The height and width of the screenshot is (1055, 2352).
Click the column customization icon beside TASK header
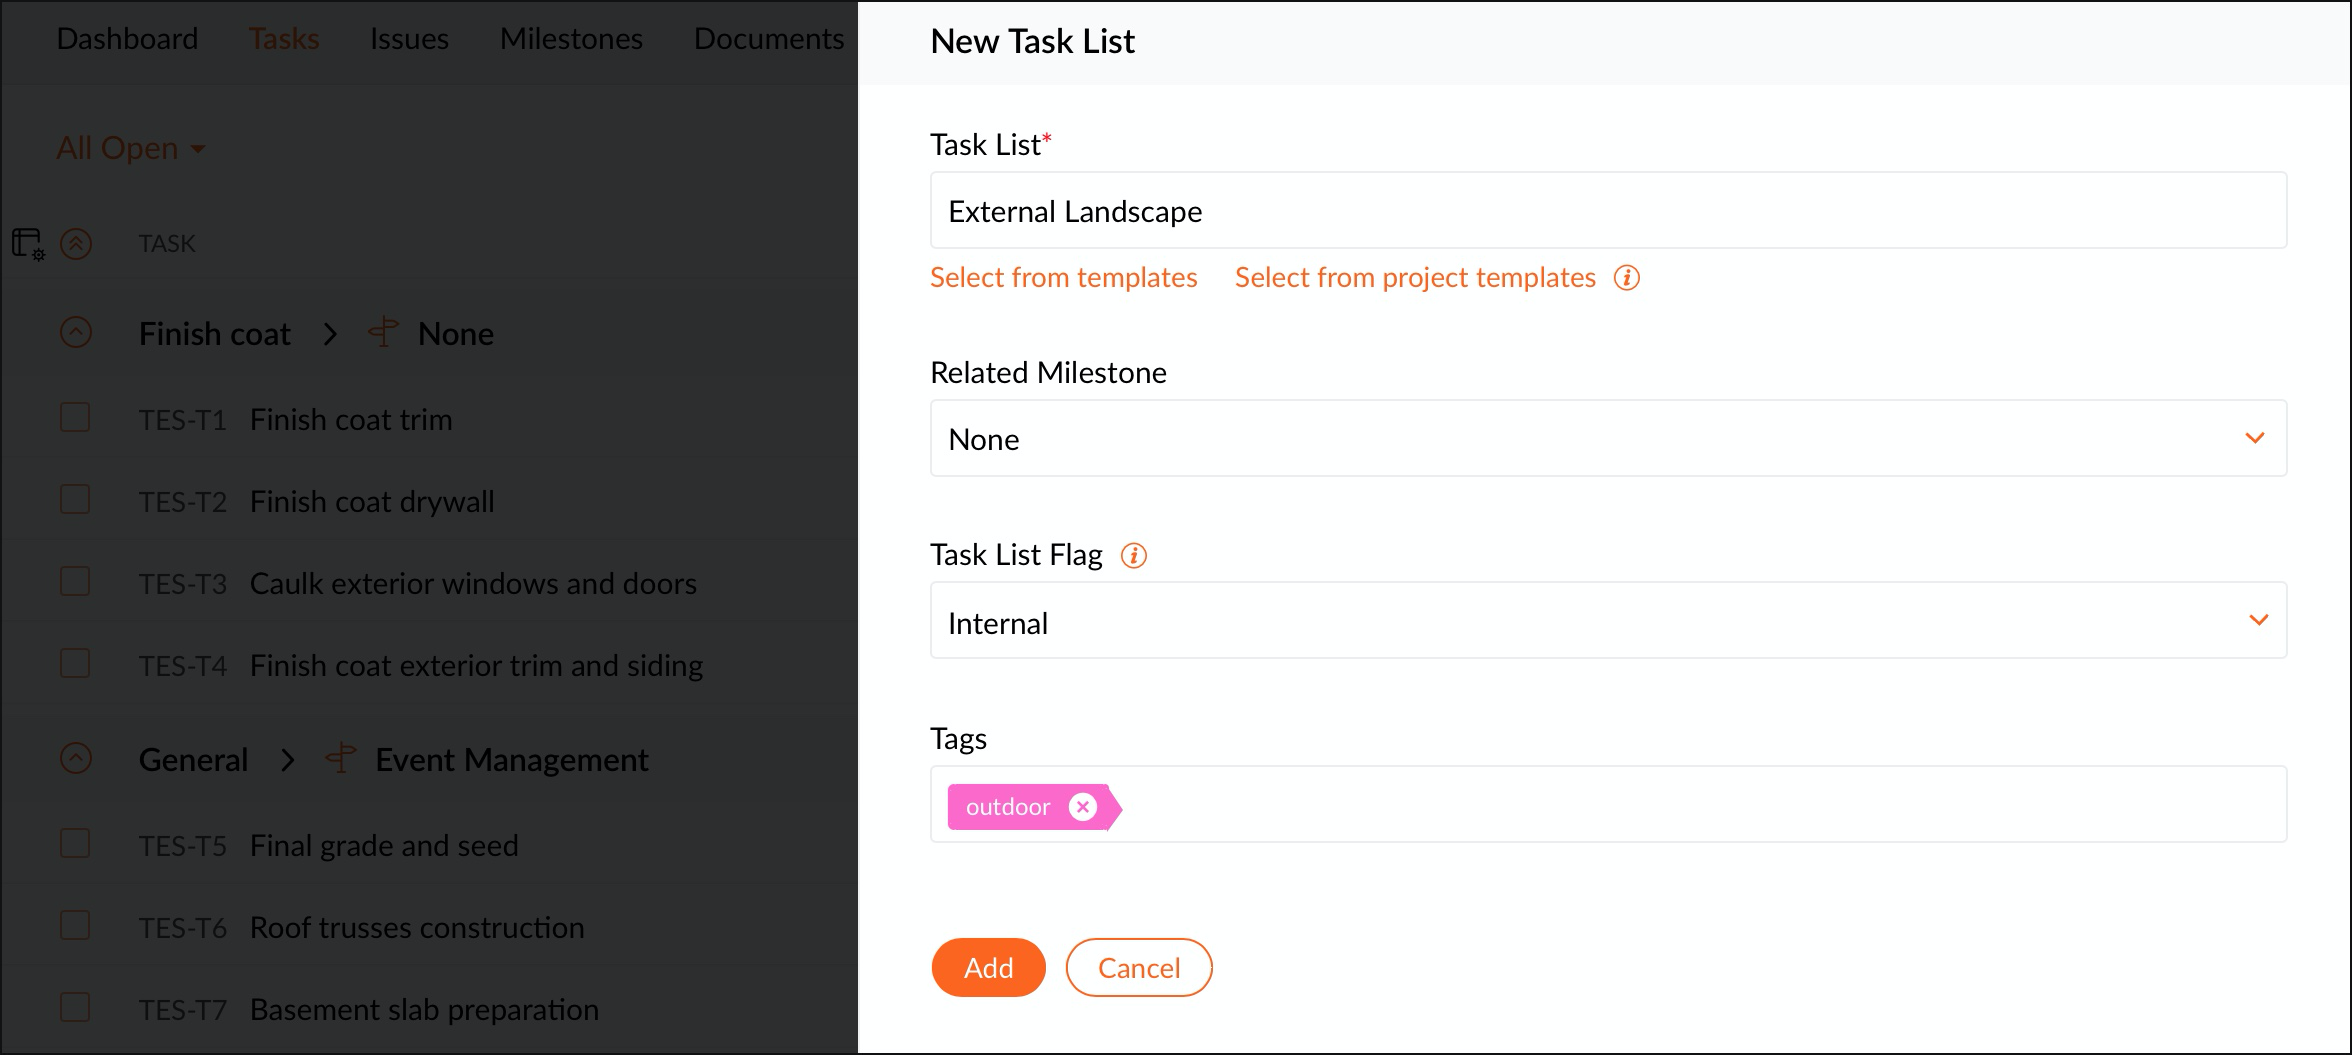coord(28,244)
